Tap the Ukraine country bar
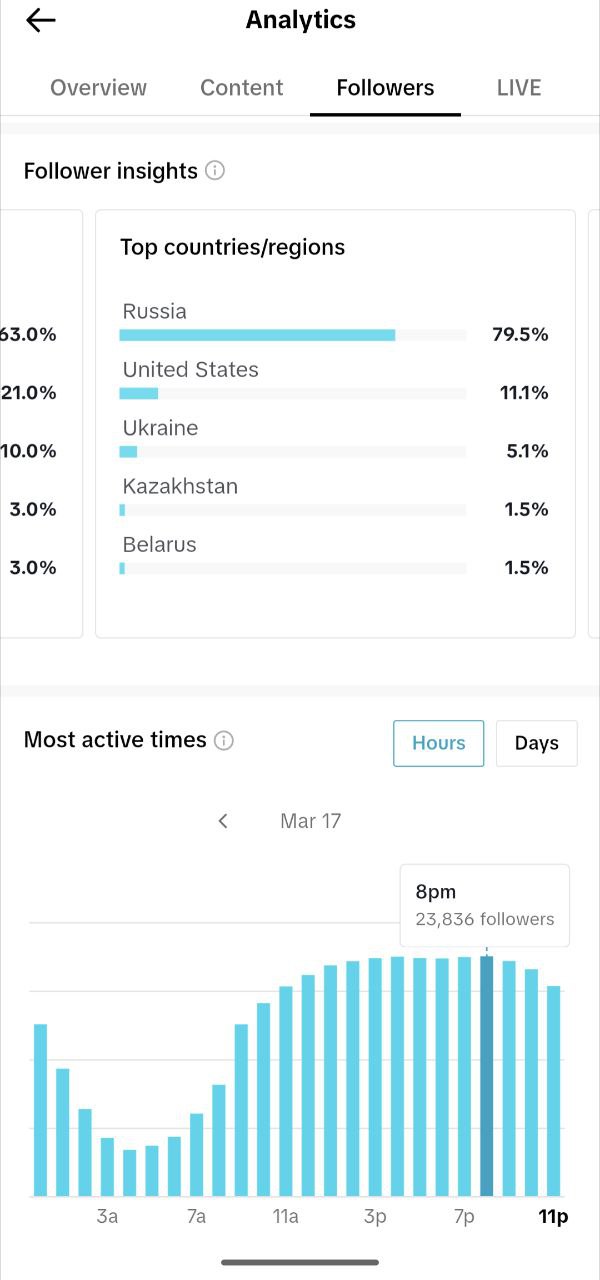 click(x=293, y=451)
